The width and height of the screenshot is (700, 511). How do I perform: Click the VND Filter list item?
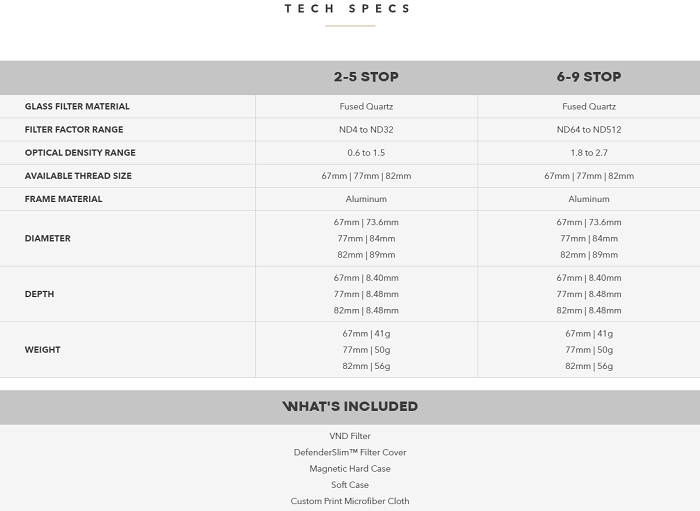pyautogui.click(x=350, y=436)
